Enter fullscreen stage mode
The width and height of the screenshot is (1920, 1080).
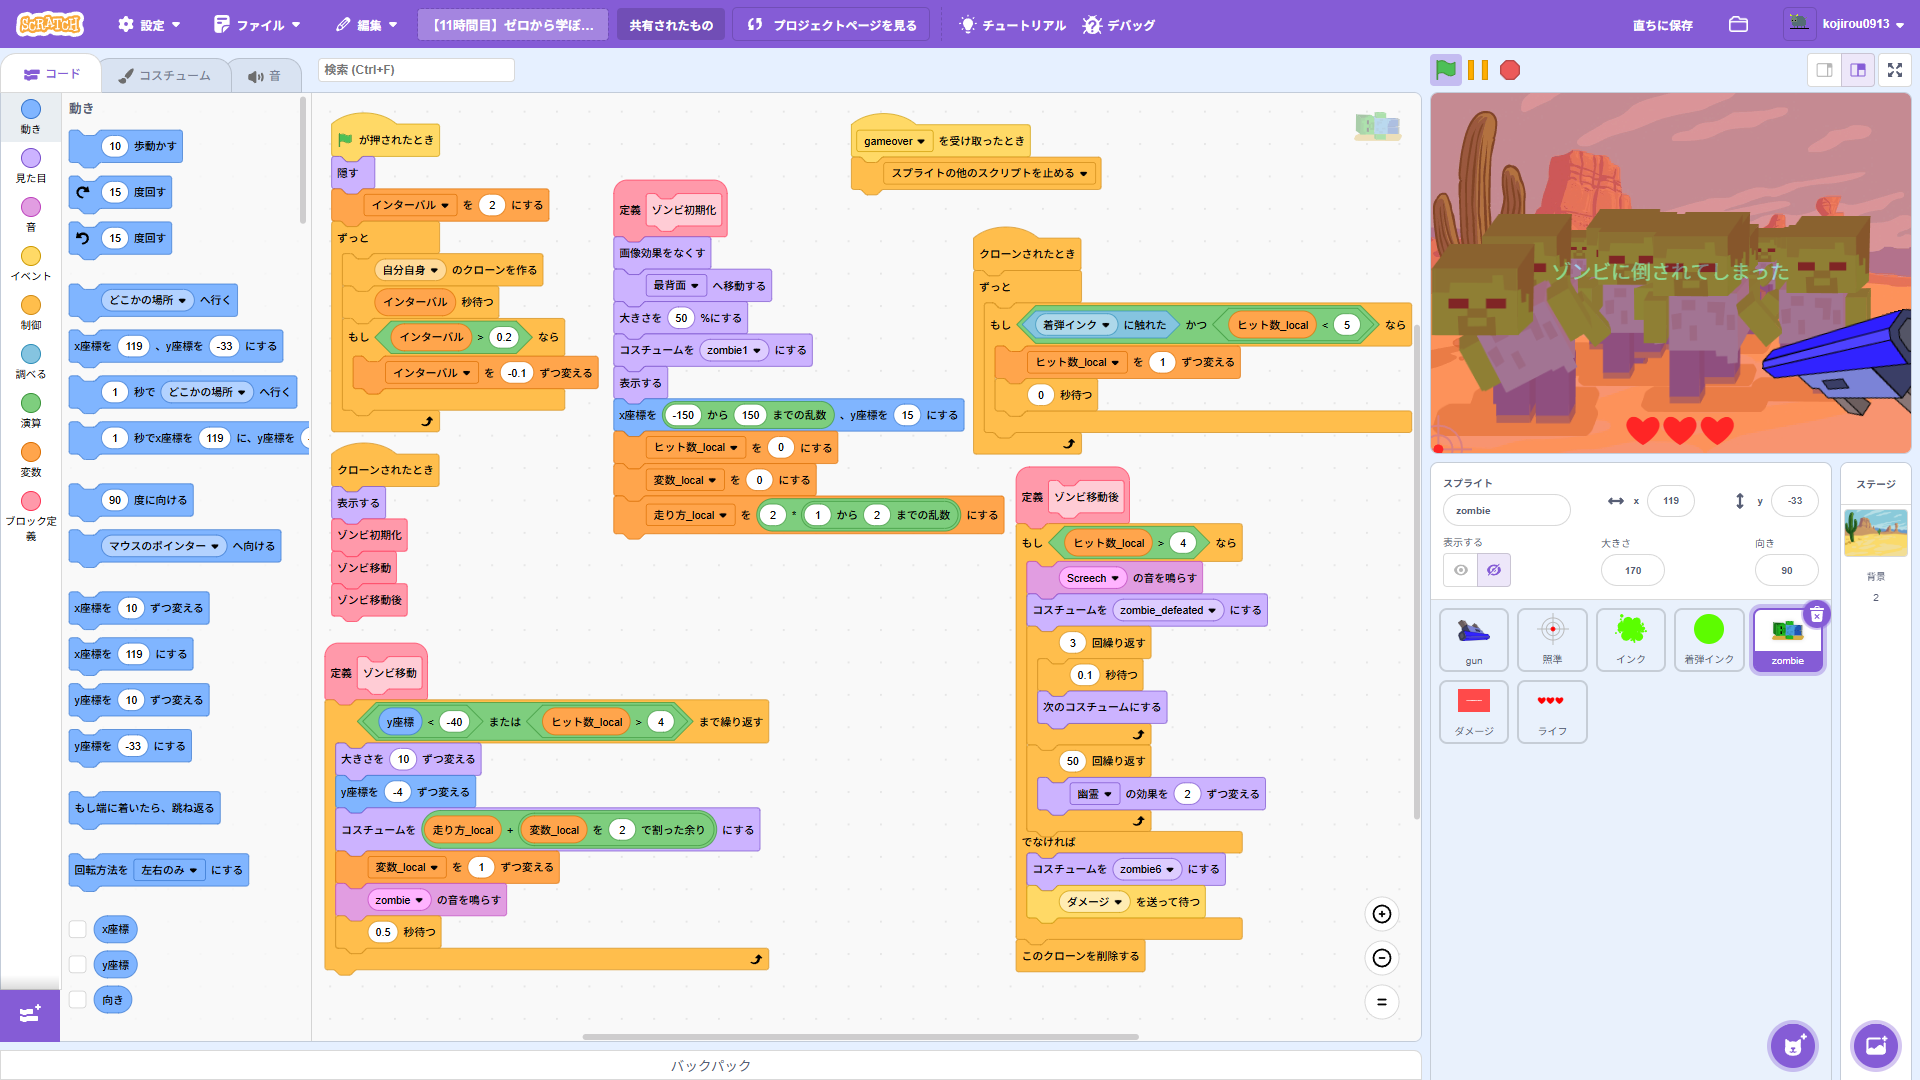pyautogui.click(x=1894, y=70)
